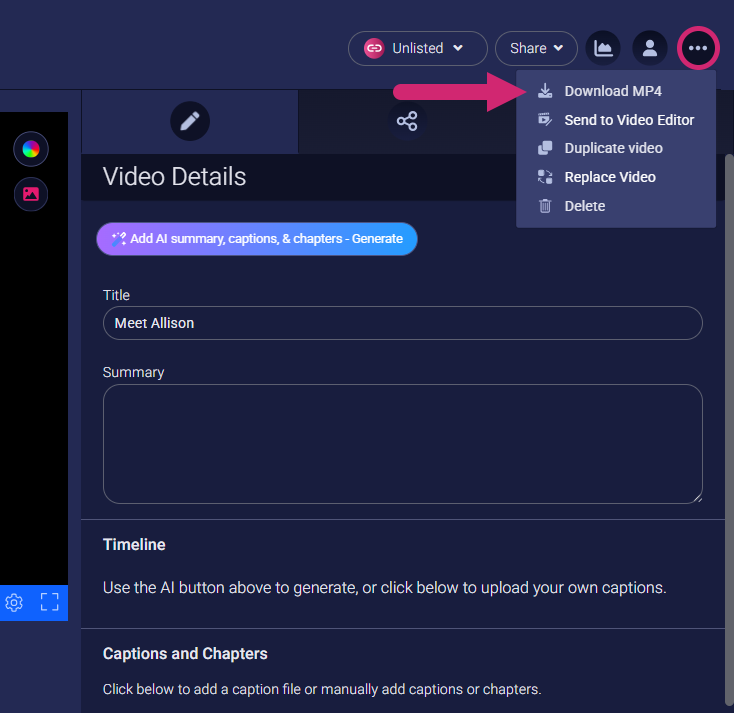Click the replace swap icon

click(545, 177)
